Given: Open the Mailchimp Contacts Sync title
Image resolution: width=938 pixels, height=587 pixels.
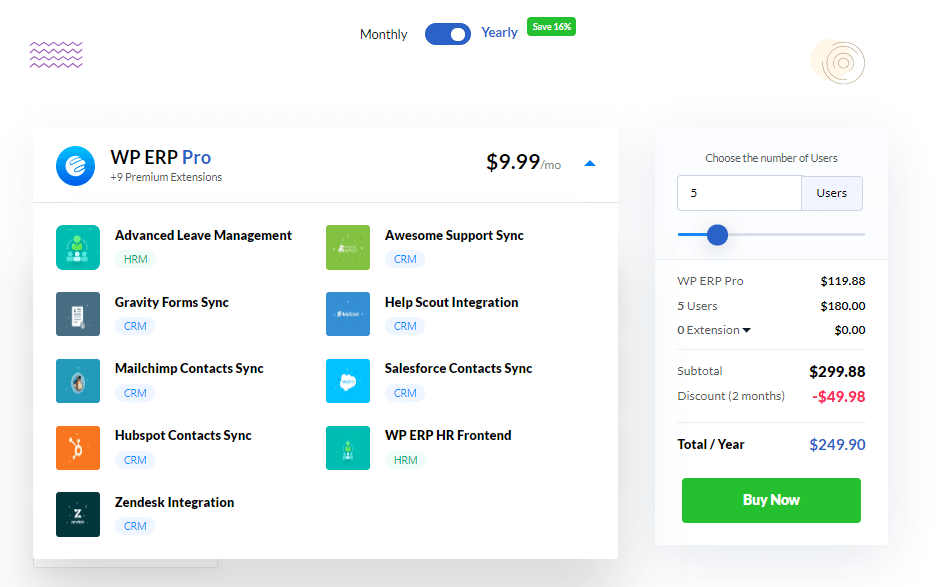Looking at the screenshot, I should point(189,369).
